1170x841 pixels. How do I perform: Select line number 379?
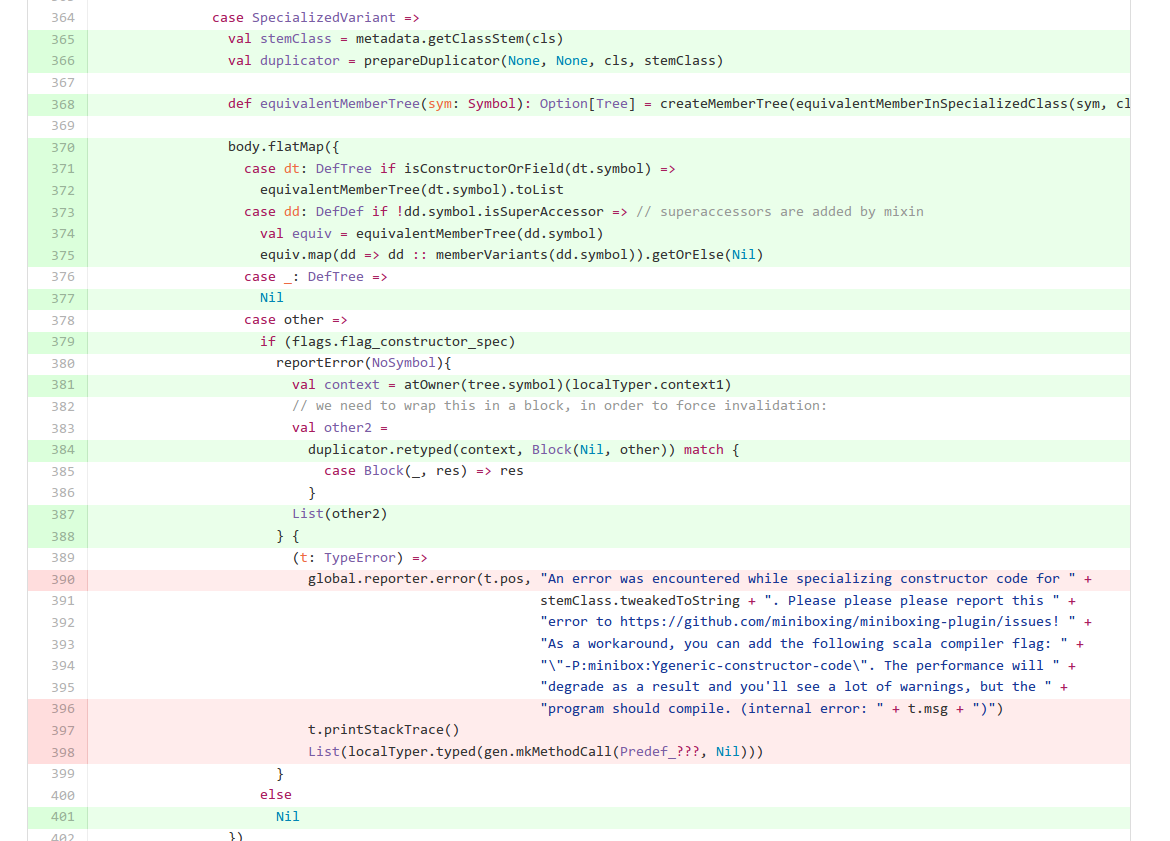[x=63, y=342]
